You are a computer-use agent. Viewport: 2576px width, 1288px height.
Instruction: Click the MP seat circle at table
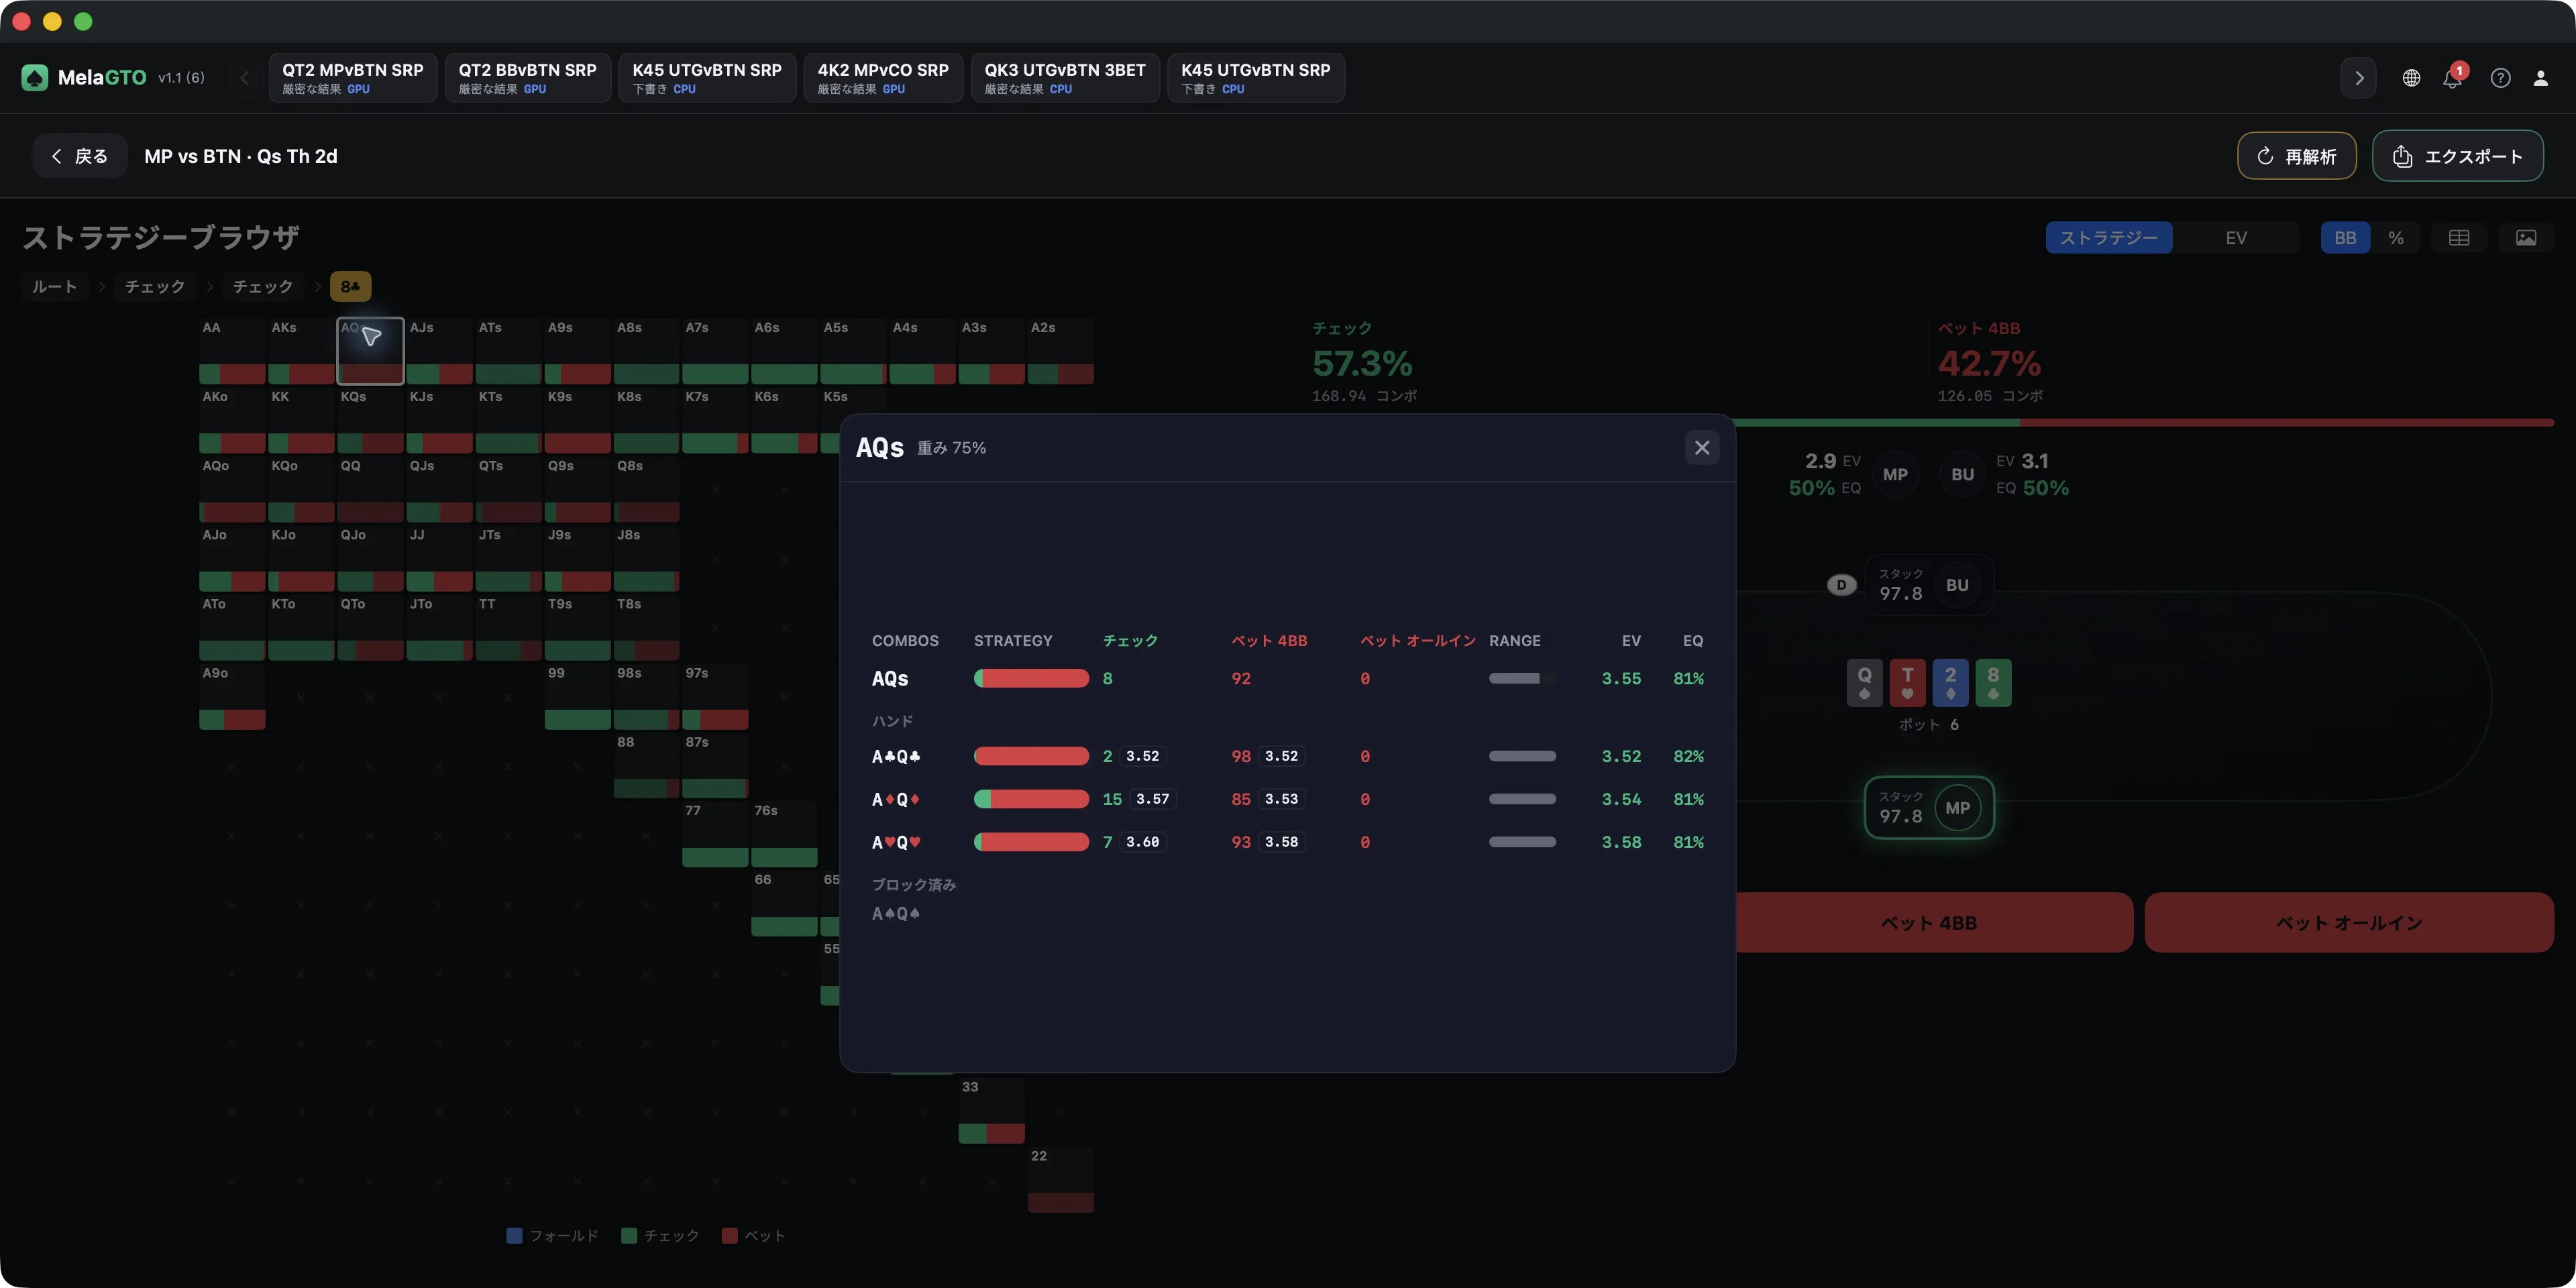(1958, 808)
